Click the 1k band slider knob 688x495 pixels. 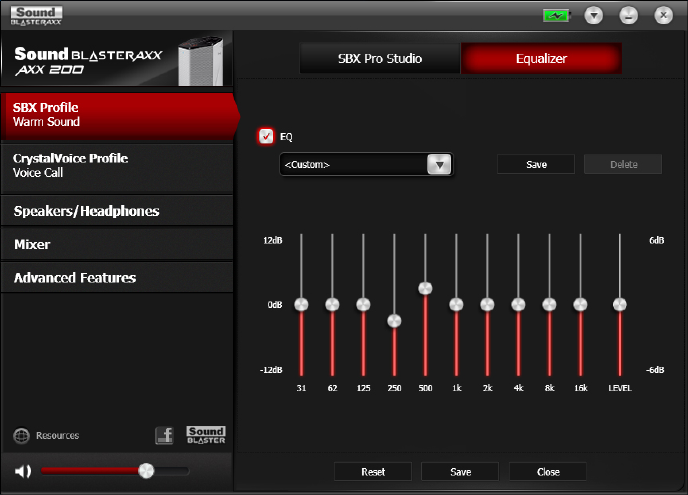pos(456,305)
